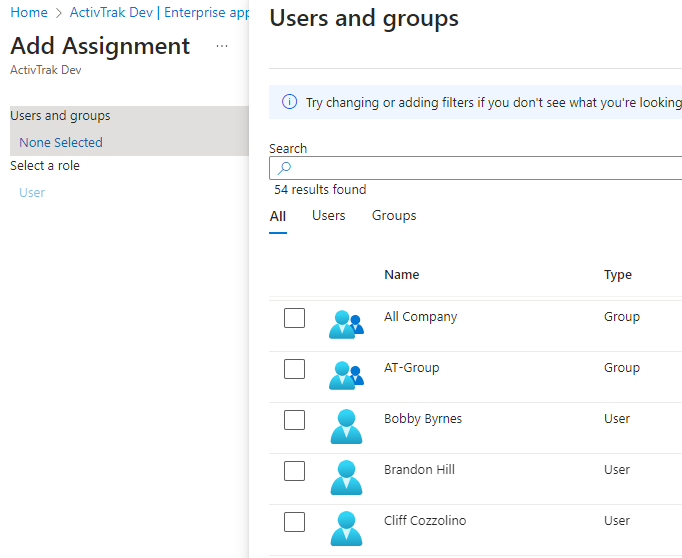
Task: Tick the Brandon Hill checkbox
Action: (294, 471)
